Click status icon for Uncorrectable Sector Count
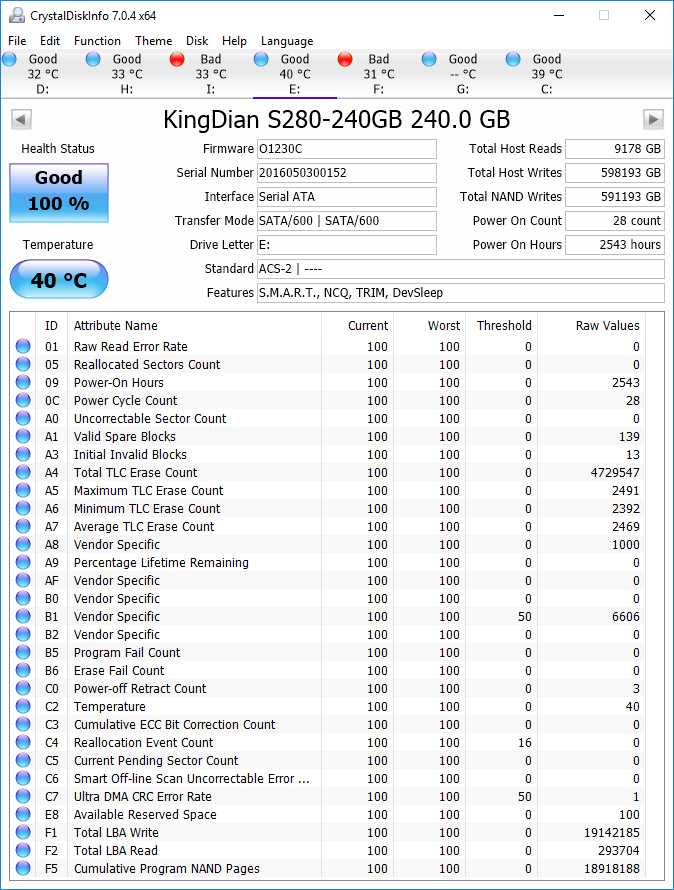The image size is (674, 890). pos(23,418)
